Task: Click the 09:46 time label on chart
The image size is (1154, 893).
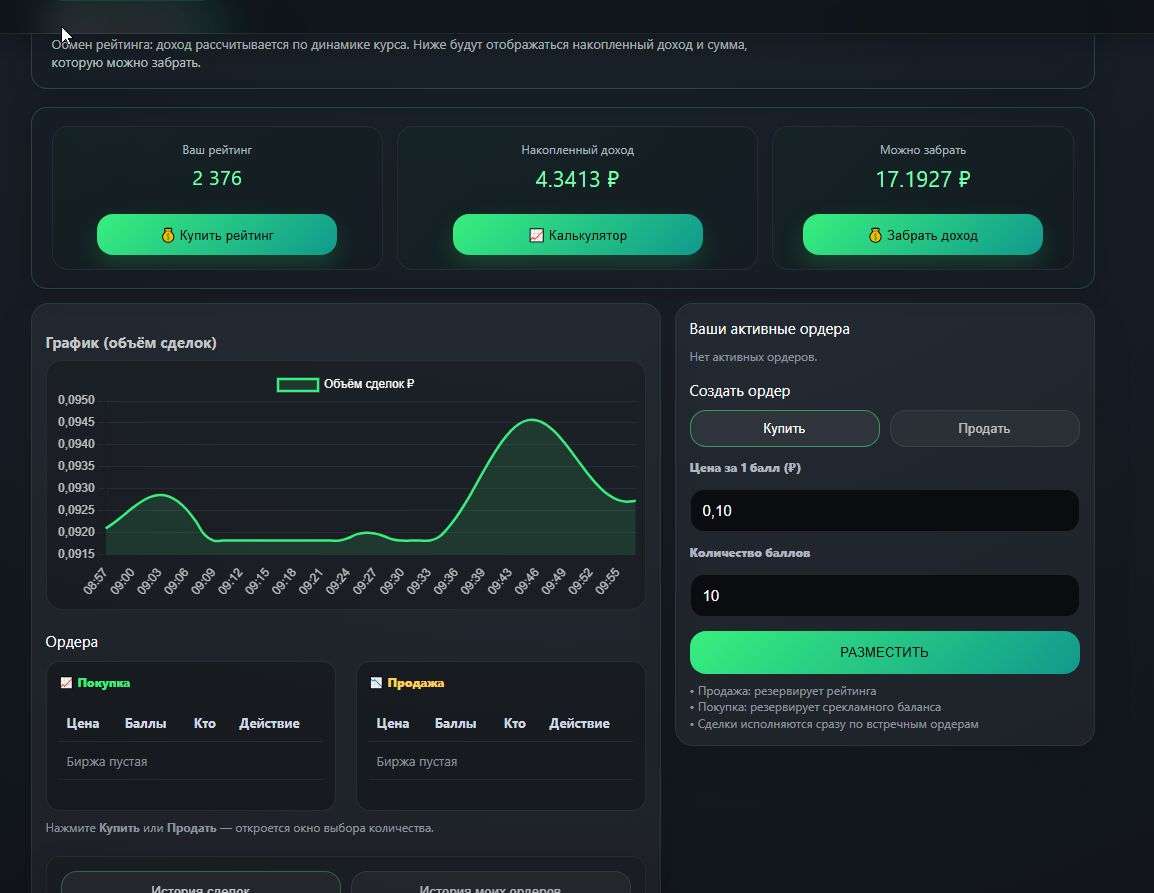Action: pyautogui.click(x=527, y=581)
